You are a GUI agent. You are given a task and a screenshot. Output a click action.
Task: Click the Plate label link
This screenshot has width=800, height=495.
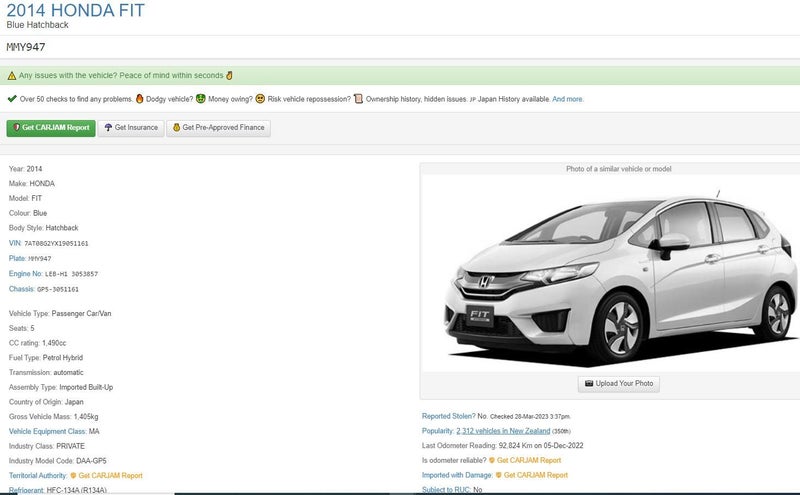(17, 258)
